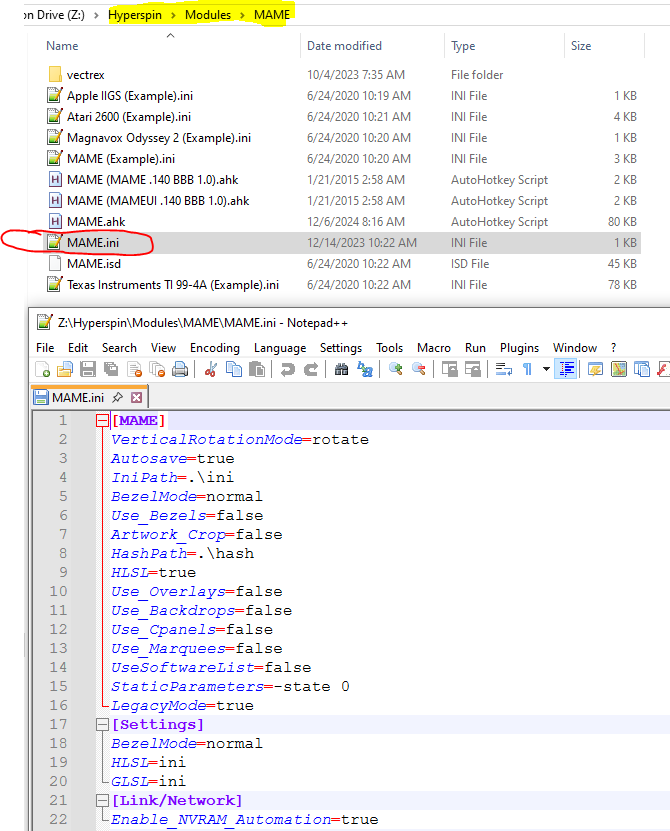Close the MAME.ini document tab
The width and height of the screenshot is (670, 831).
[137, 398]
